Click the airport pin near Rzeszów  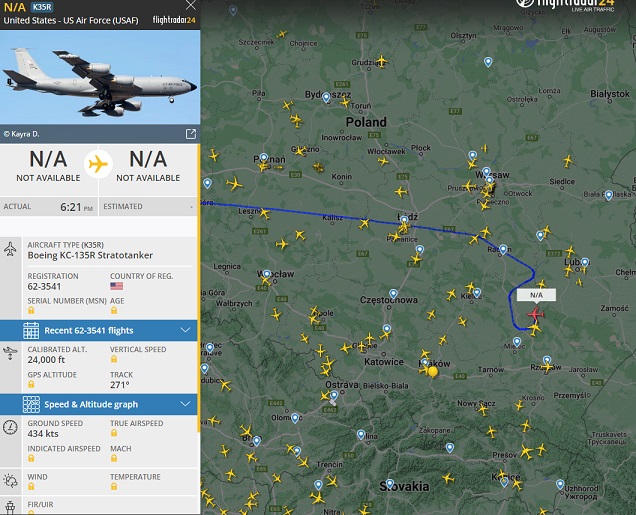[547, 360]
